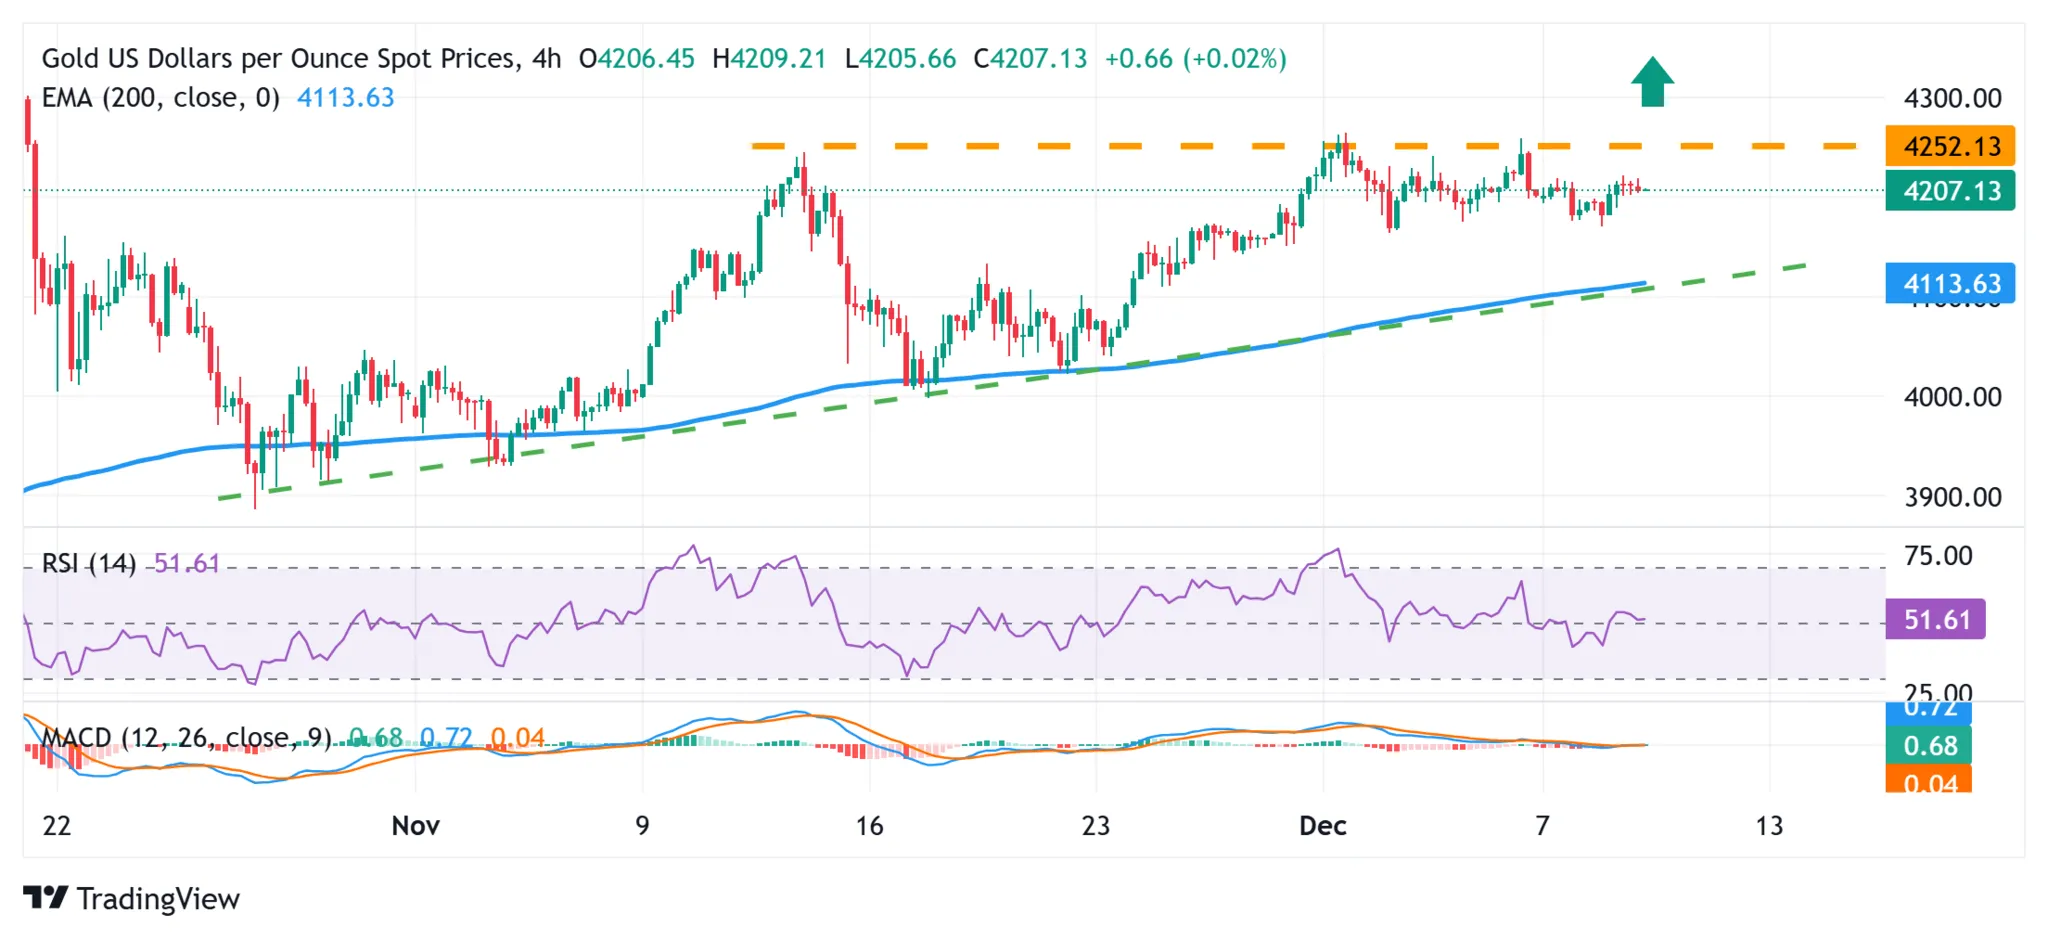Toggle visibility of the RSI (14) indicator
Viewport: 2048px width, 939px height.
coord(90,564)
